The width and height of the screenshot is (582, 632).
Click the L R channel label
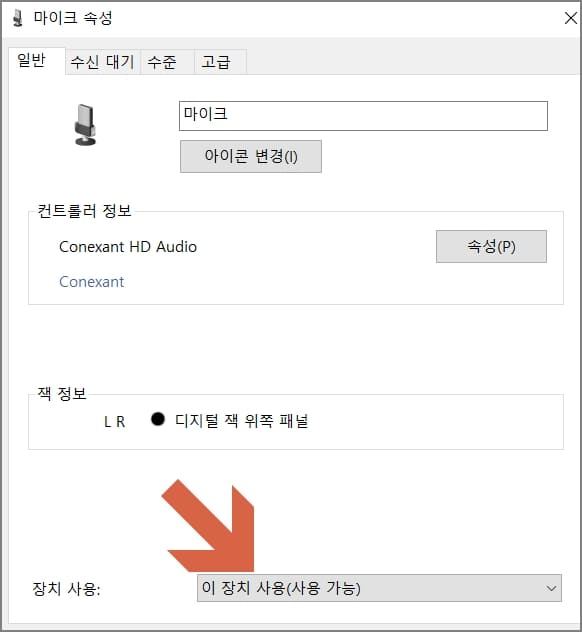114,422
